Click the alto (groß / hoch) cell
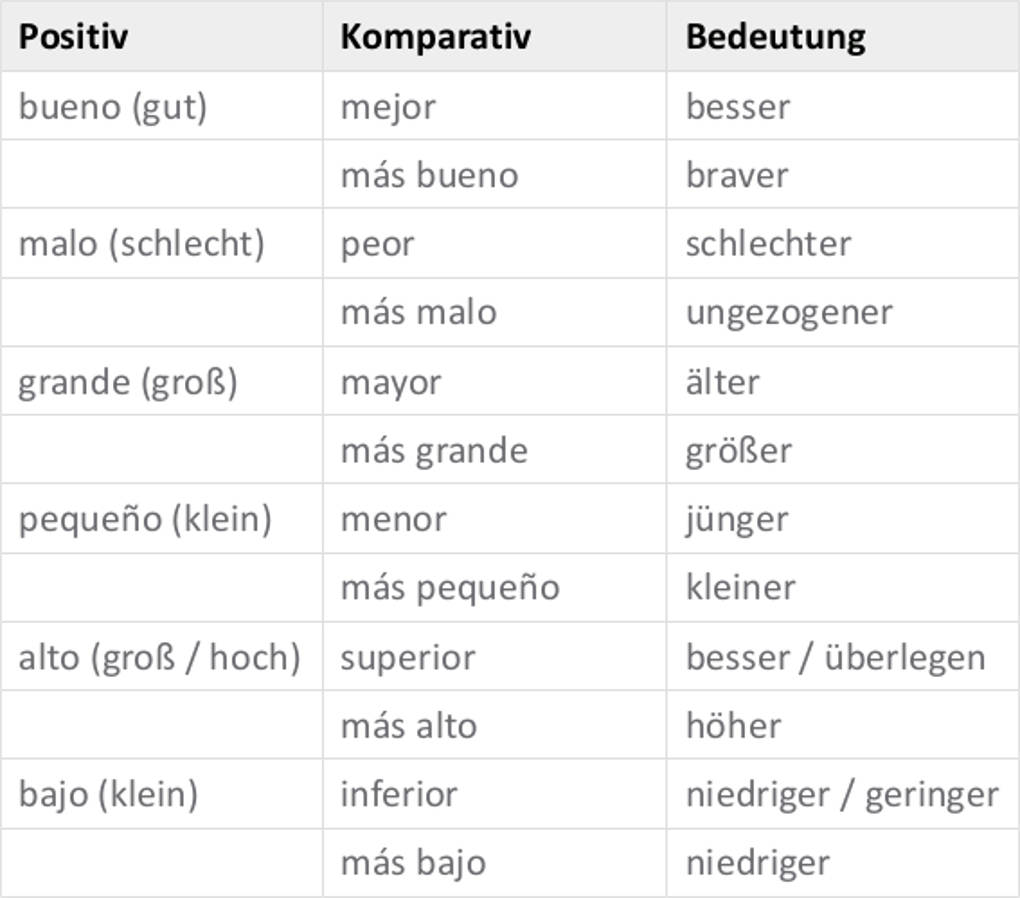Screen dimensions: 1020x898 [159, 657]
